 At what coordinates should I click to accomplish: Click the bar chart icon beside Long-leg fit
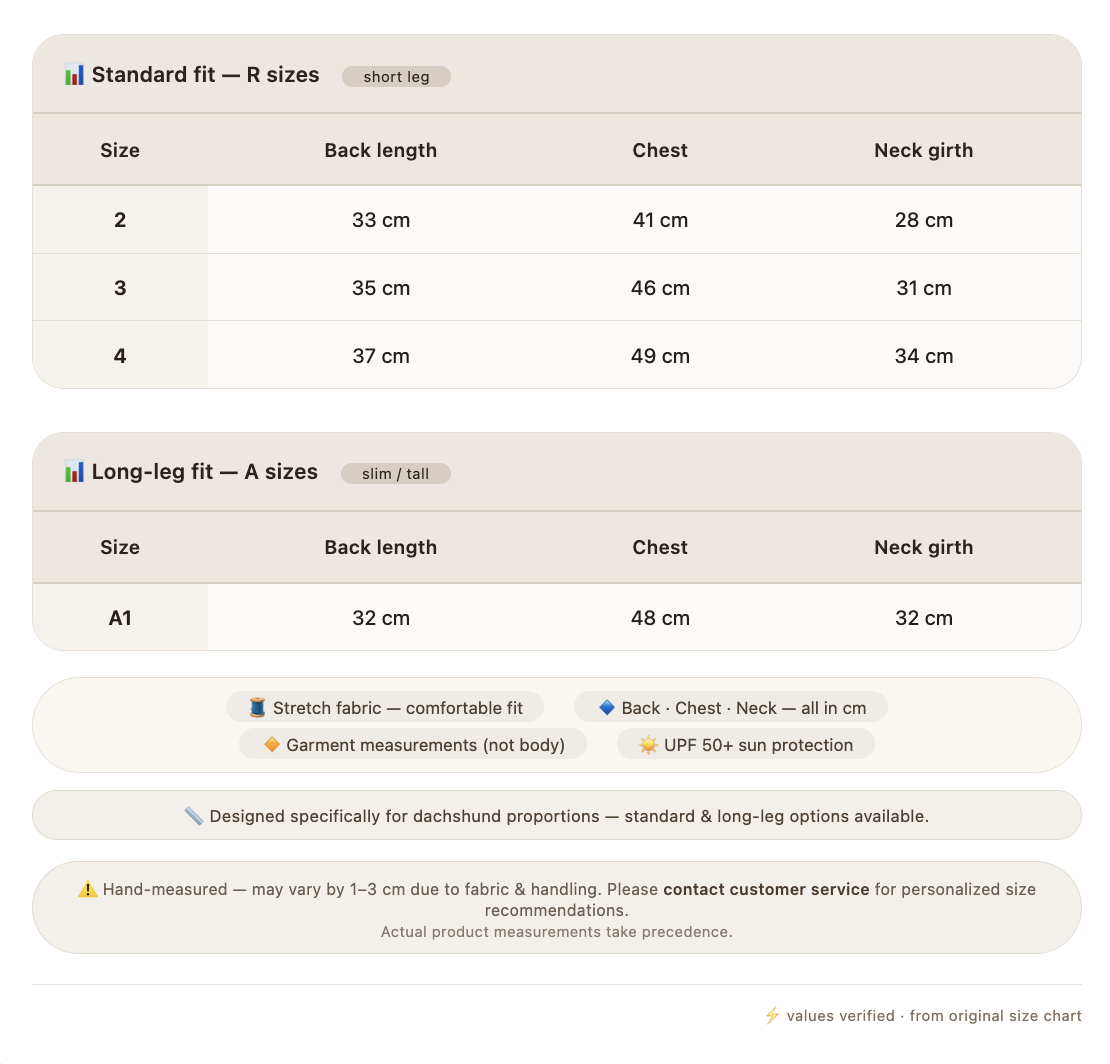(74, 471)
